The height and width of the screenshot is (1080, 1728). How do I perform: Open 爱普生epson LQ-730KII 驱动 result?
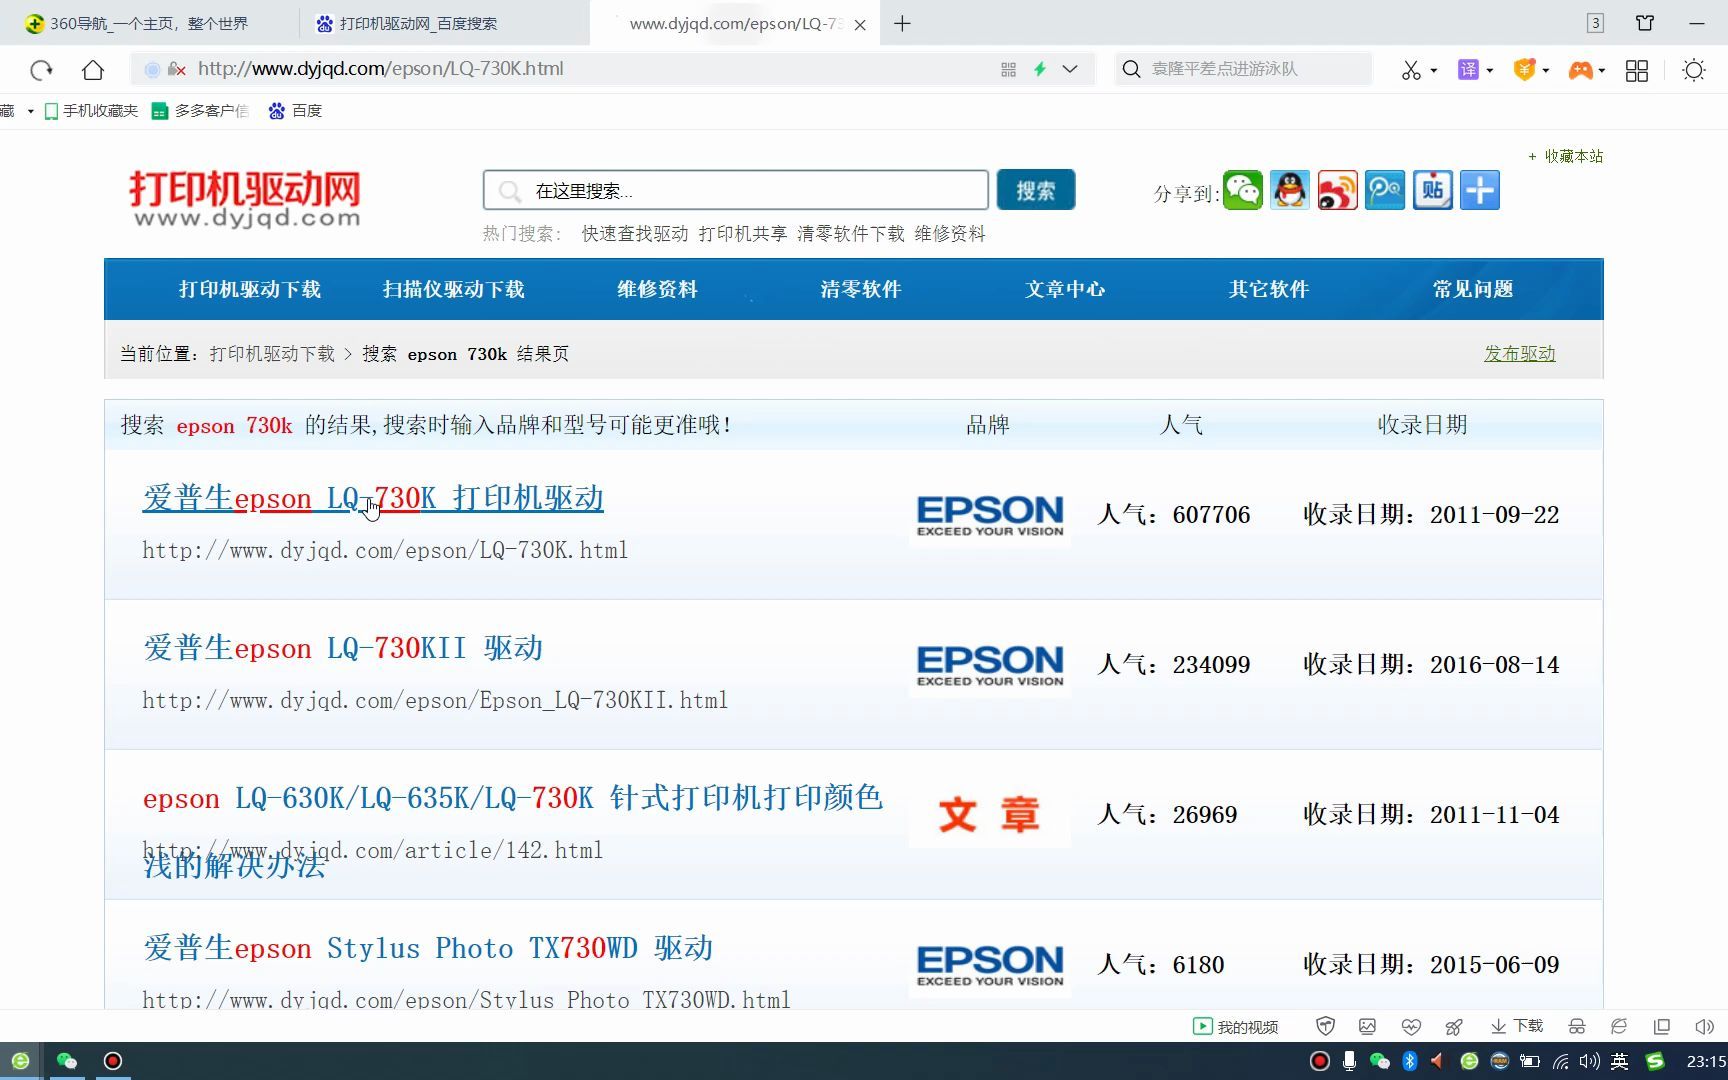(343, 648)
